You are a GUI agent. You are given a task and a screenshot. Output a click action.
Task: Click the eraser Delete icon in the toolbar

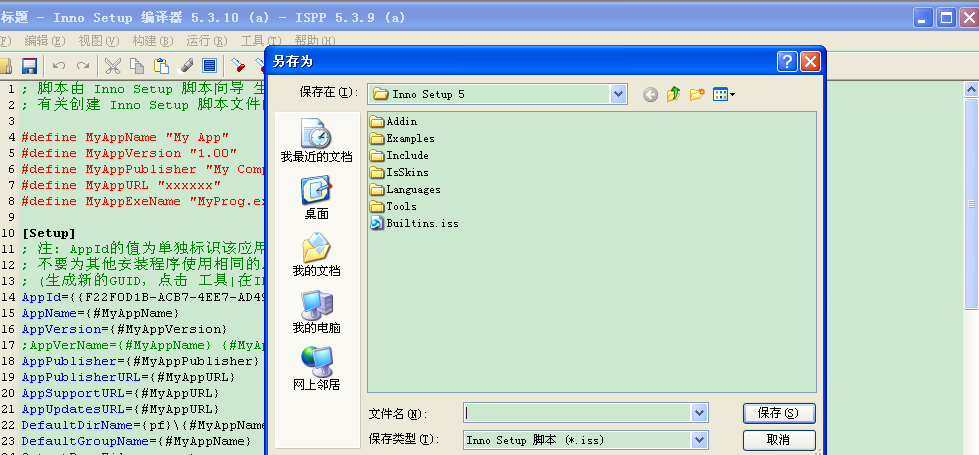pyautogui.click(x=185, y=66)
